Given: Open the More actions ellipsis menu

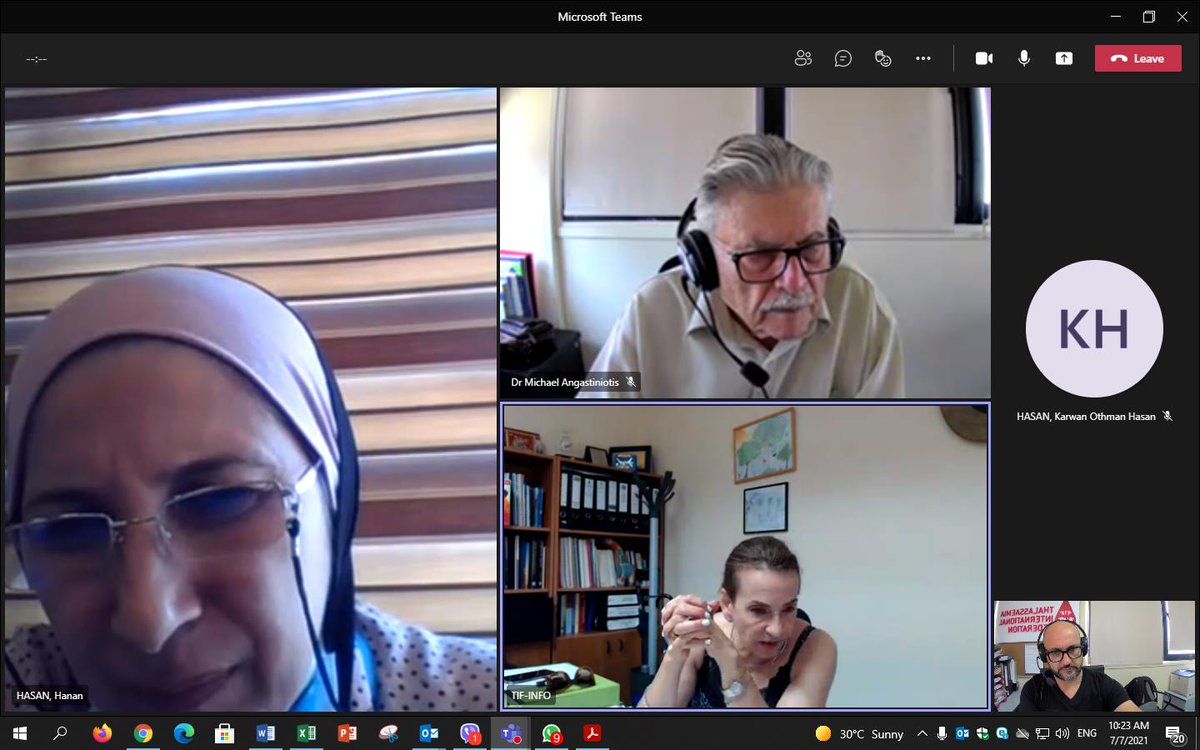Looking at the screenshot, I should tap(923, 58).
